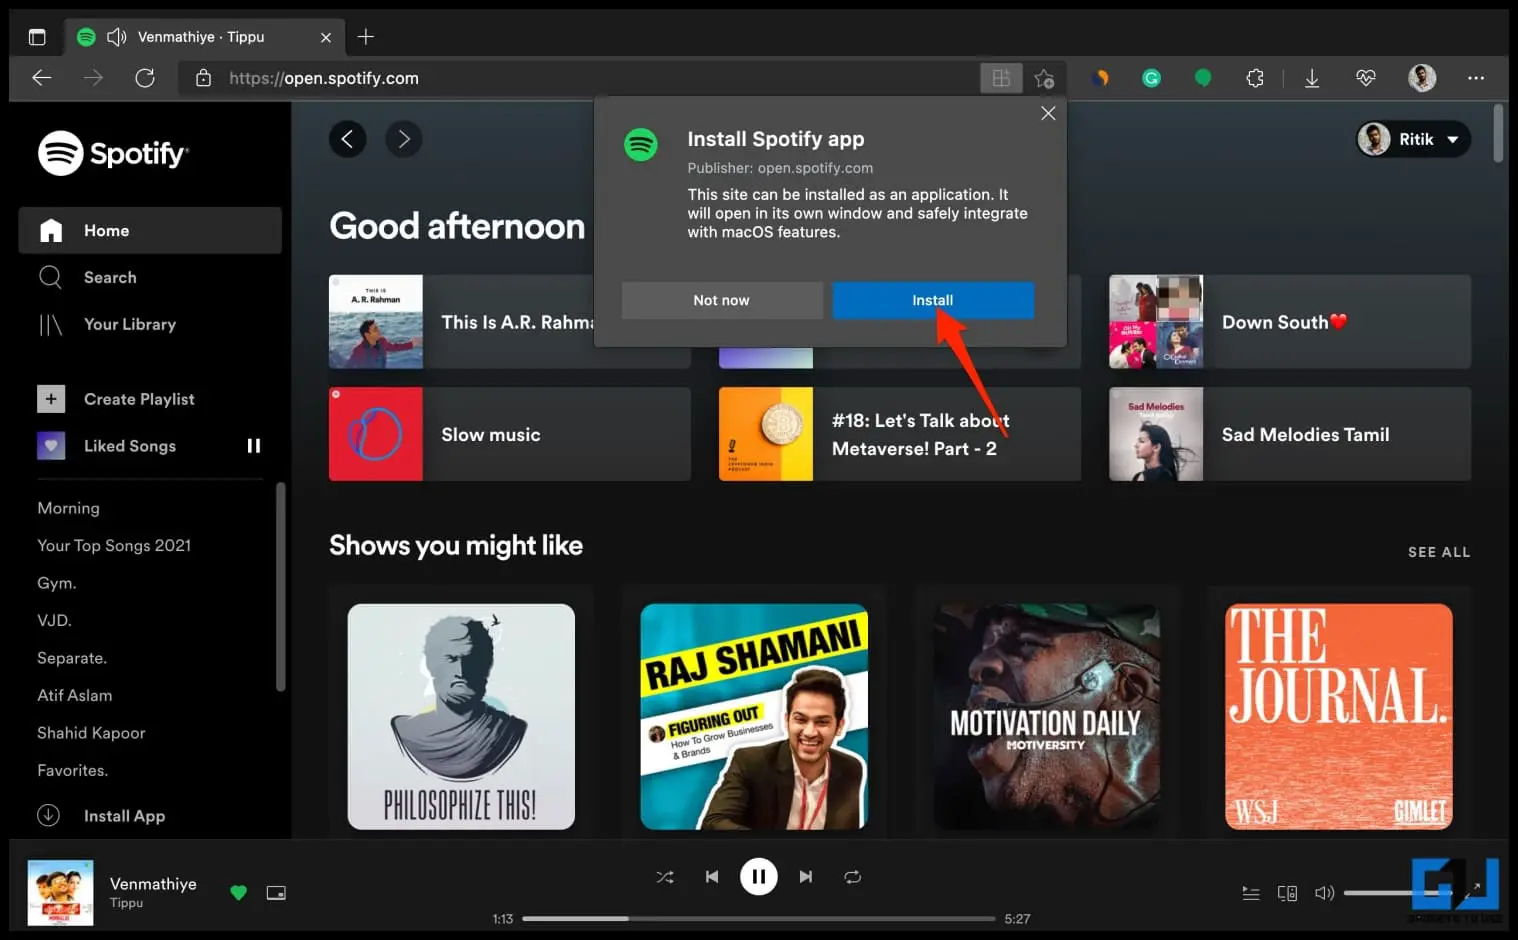
Task: Open the Slow music playlist card
Action: point(510,434)
